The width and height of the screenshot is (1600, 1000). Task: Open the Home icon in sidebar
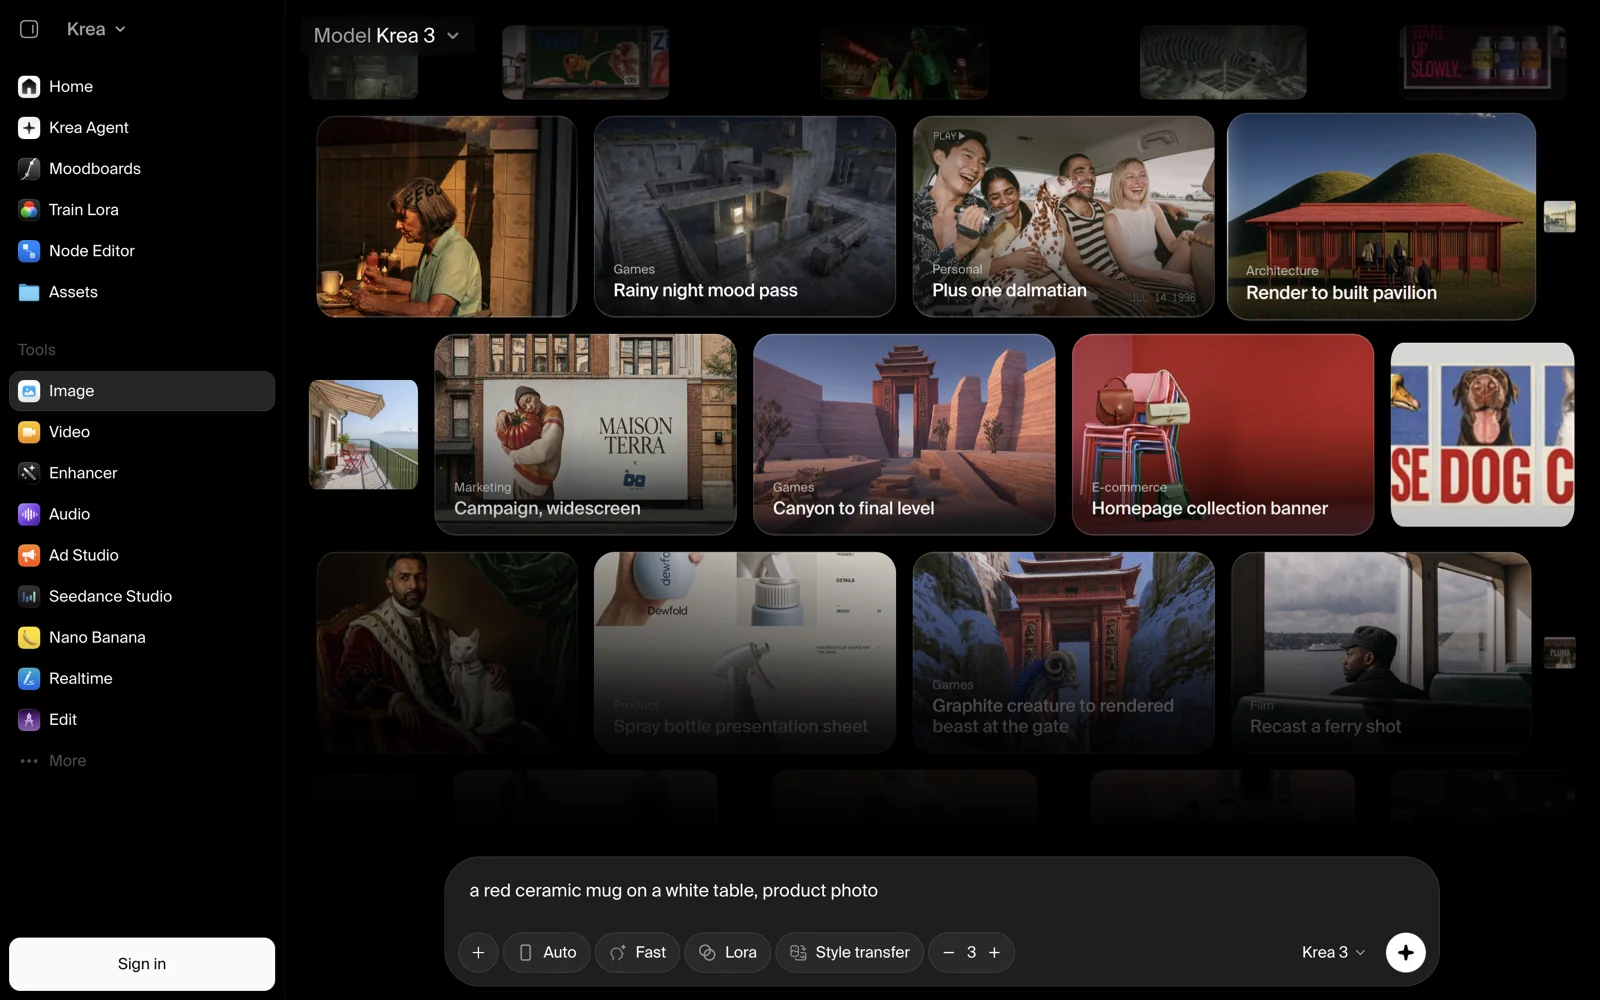pyautogui.click(x=29, y=87)
